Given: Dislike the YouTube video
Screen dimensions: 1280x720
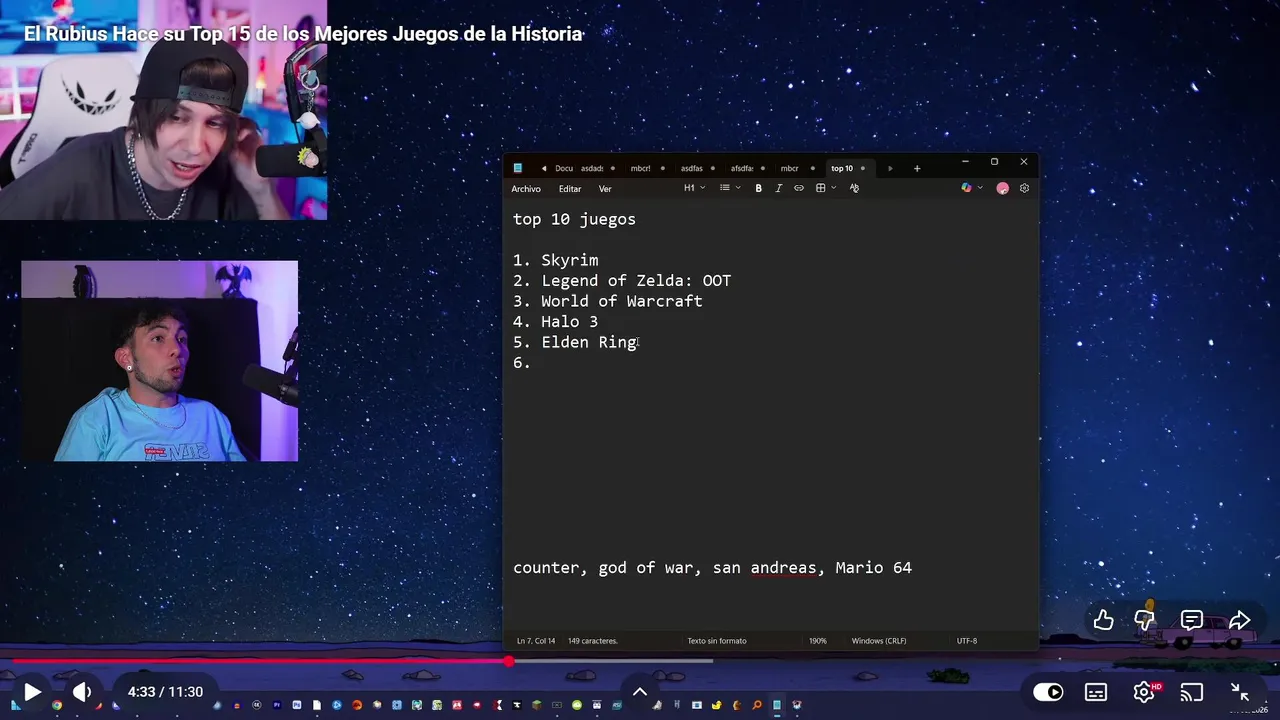Looking at the screenshot, I should (x=1145, y=620).
